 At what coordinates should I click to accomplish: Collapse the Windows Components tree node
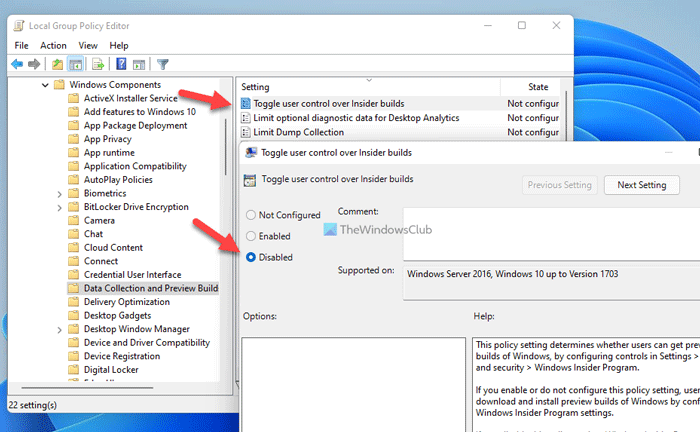tap(45, 85)
